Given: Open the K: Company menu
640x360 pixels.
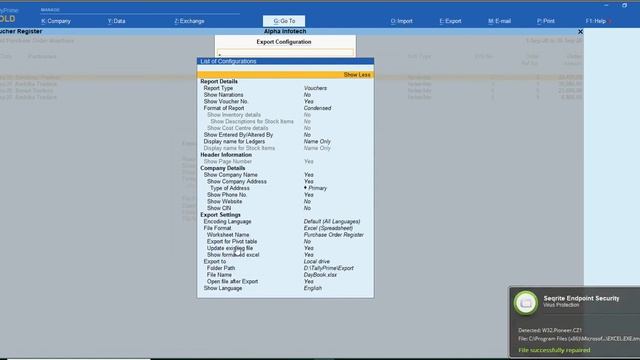Looking at the screenshot, I should click(56, 21).
